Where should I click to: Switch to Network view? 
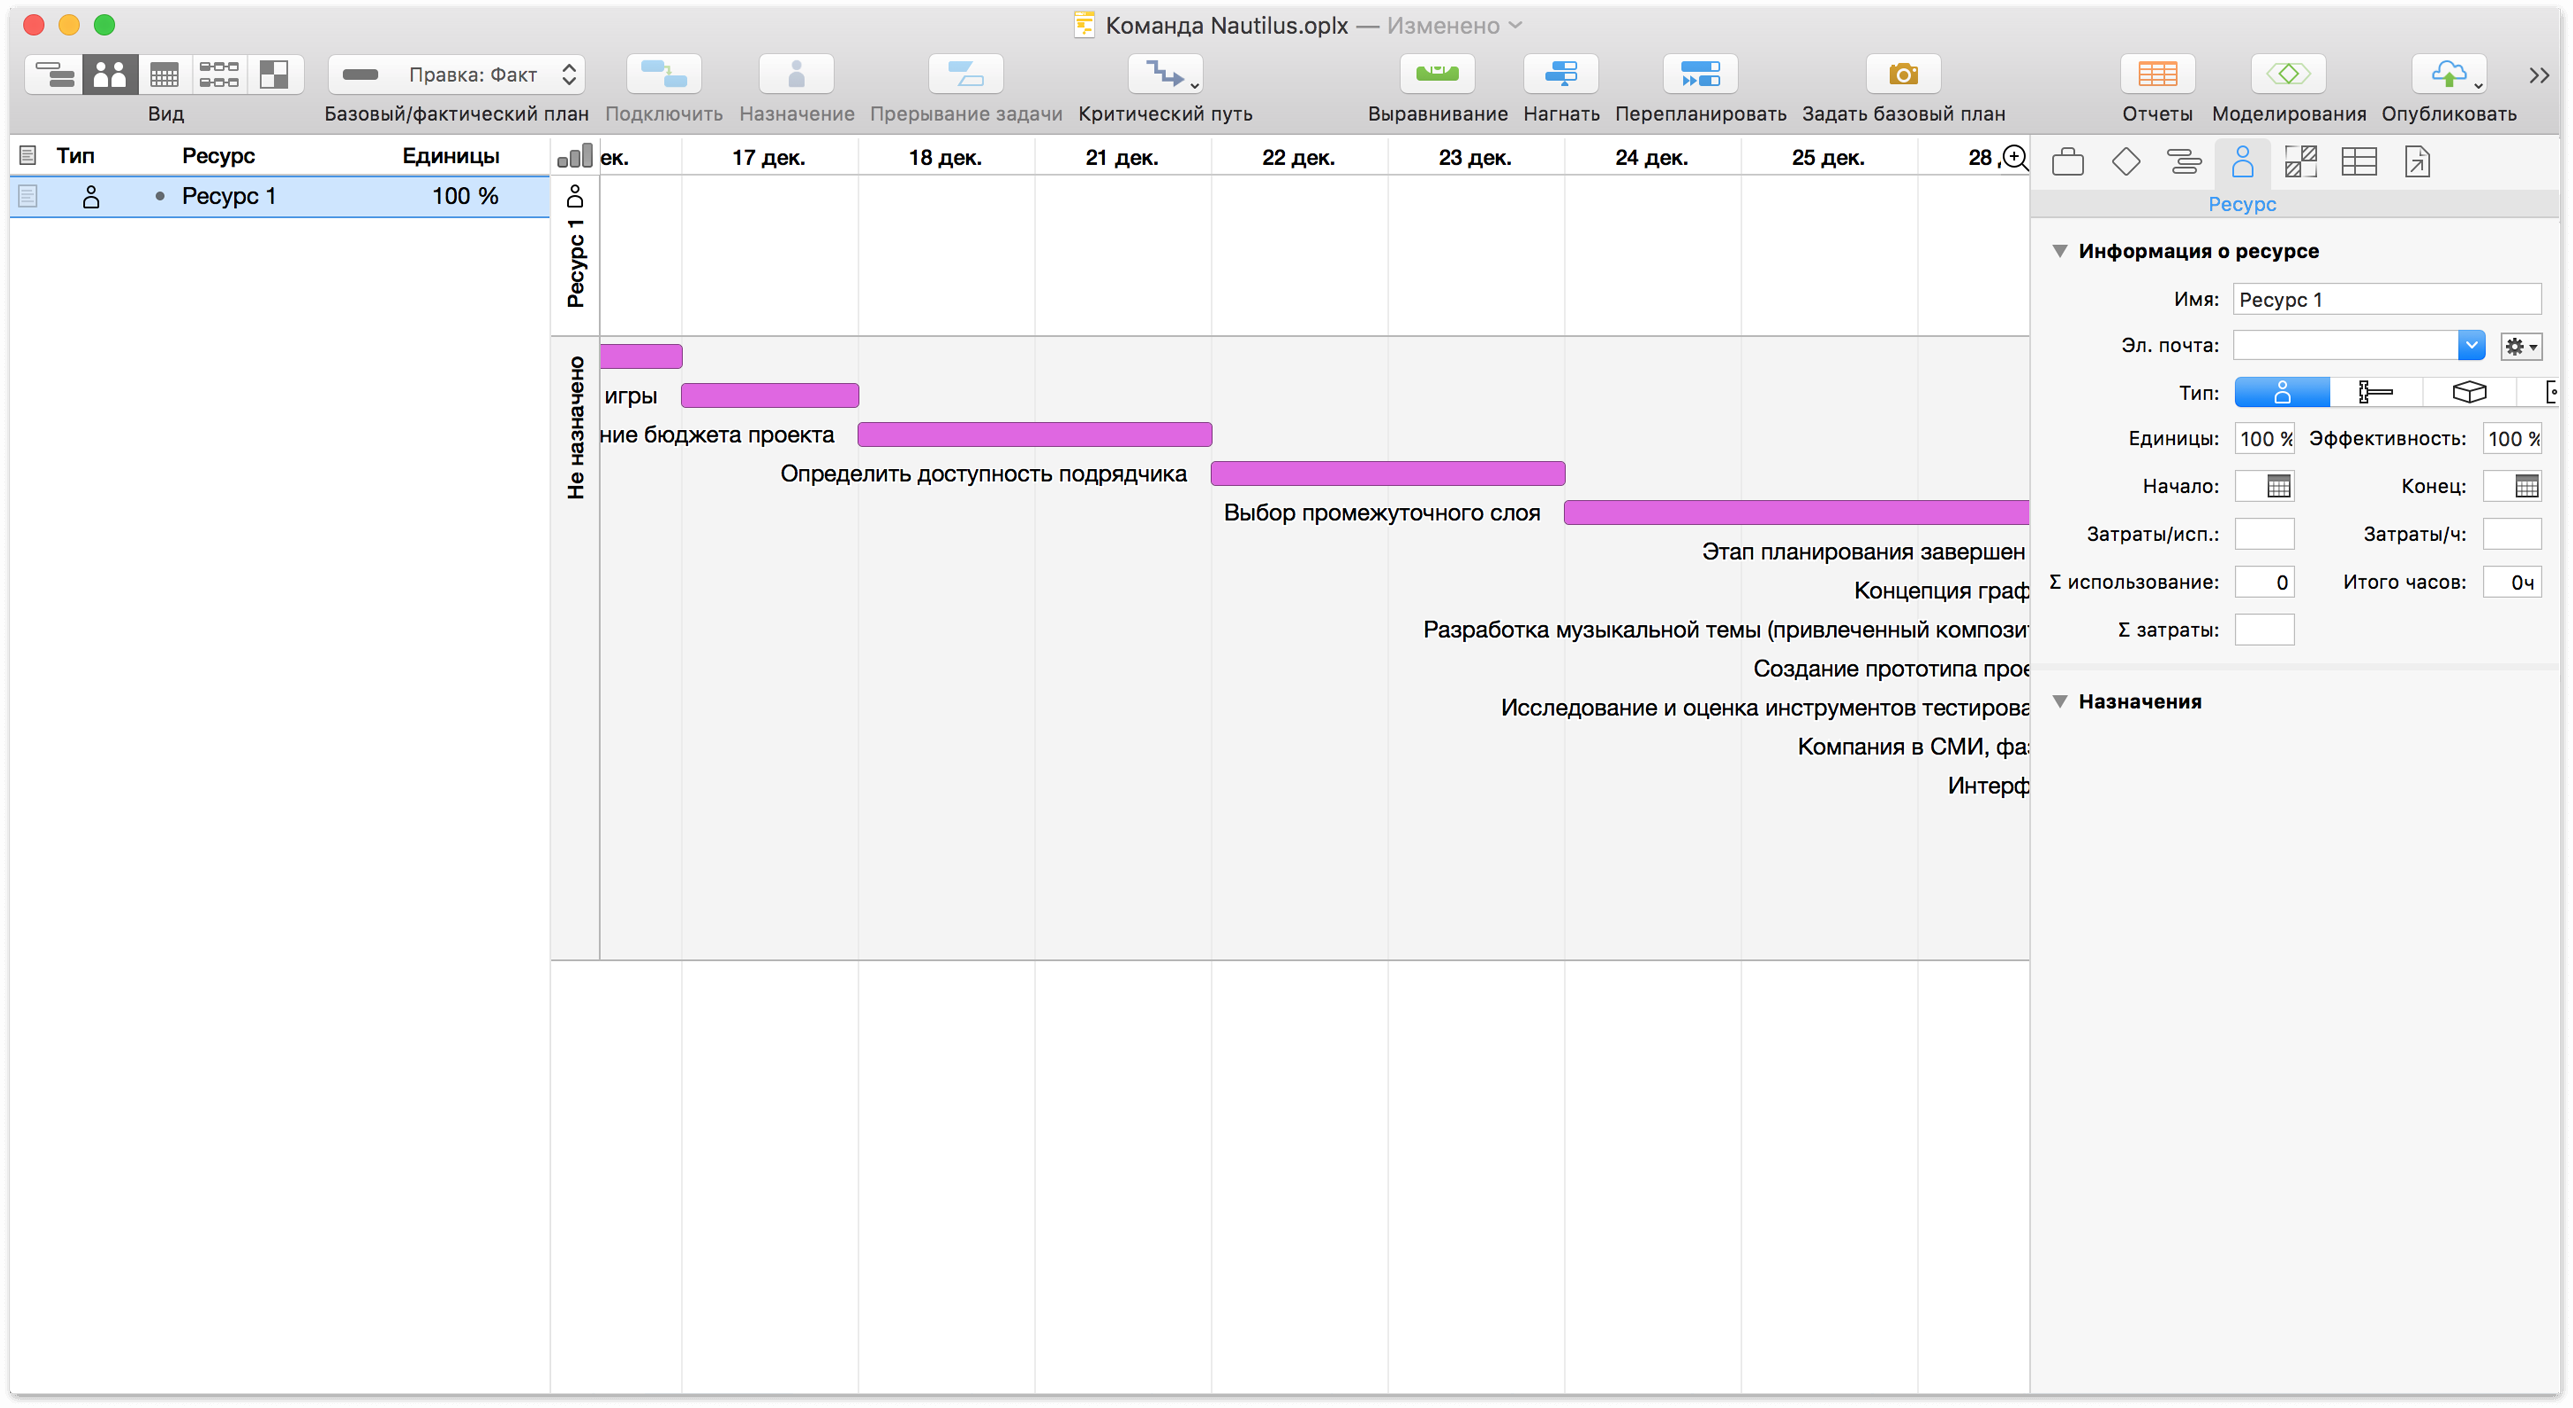(x=219, y=74)
